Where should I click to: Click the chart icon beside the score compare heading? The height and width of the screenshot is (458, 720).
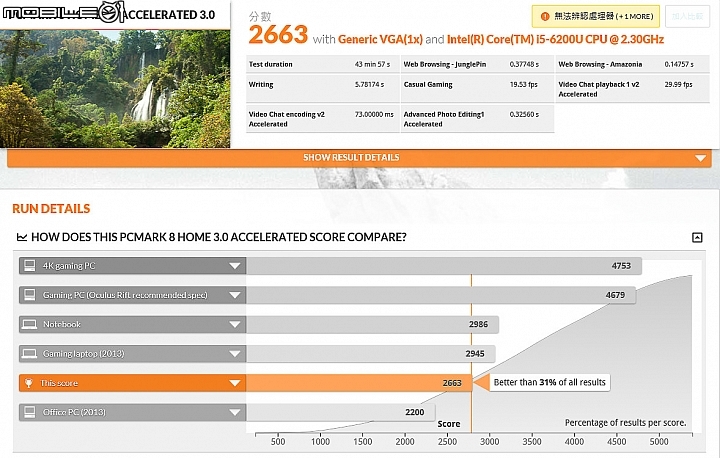coord(22,237)
